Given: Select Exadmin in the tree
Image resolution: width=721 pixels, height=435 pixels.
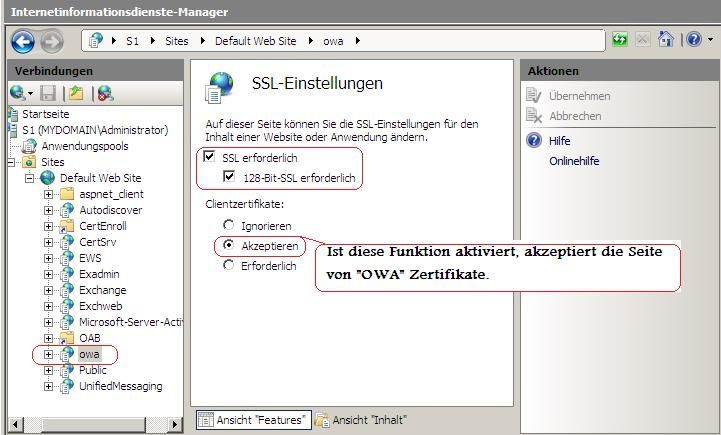Looking at the screenshot, I should (x=99, y=274).
